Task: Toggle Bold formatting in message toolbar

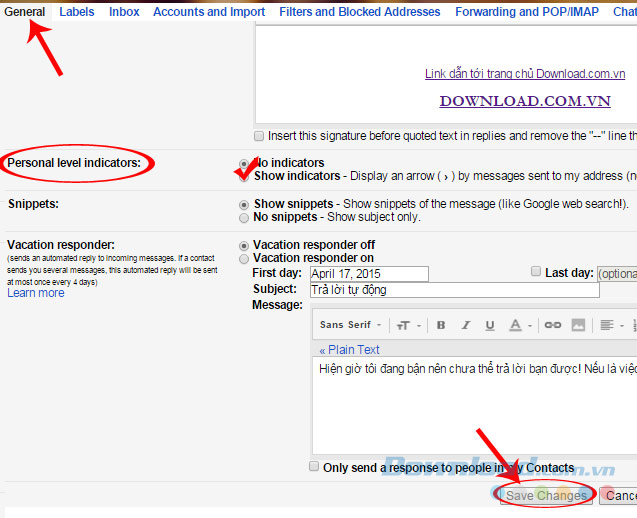Action: tap(440, 325)
